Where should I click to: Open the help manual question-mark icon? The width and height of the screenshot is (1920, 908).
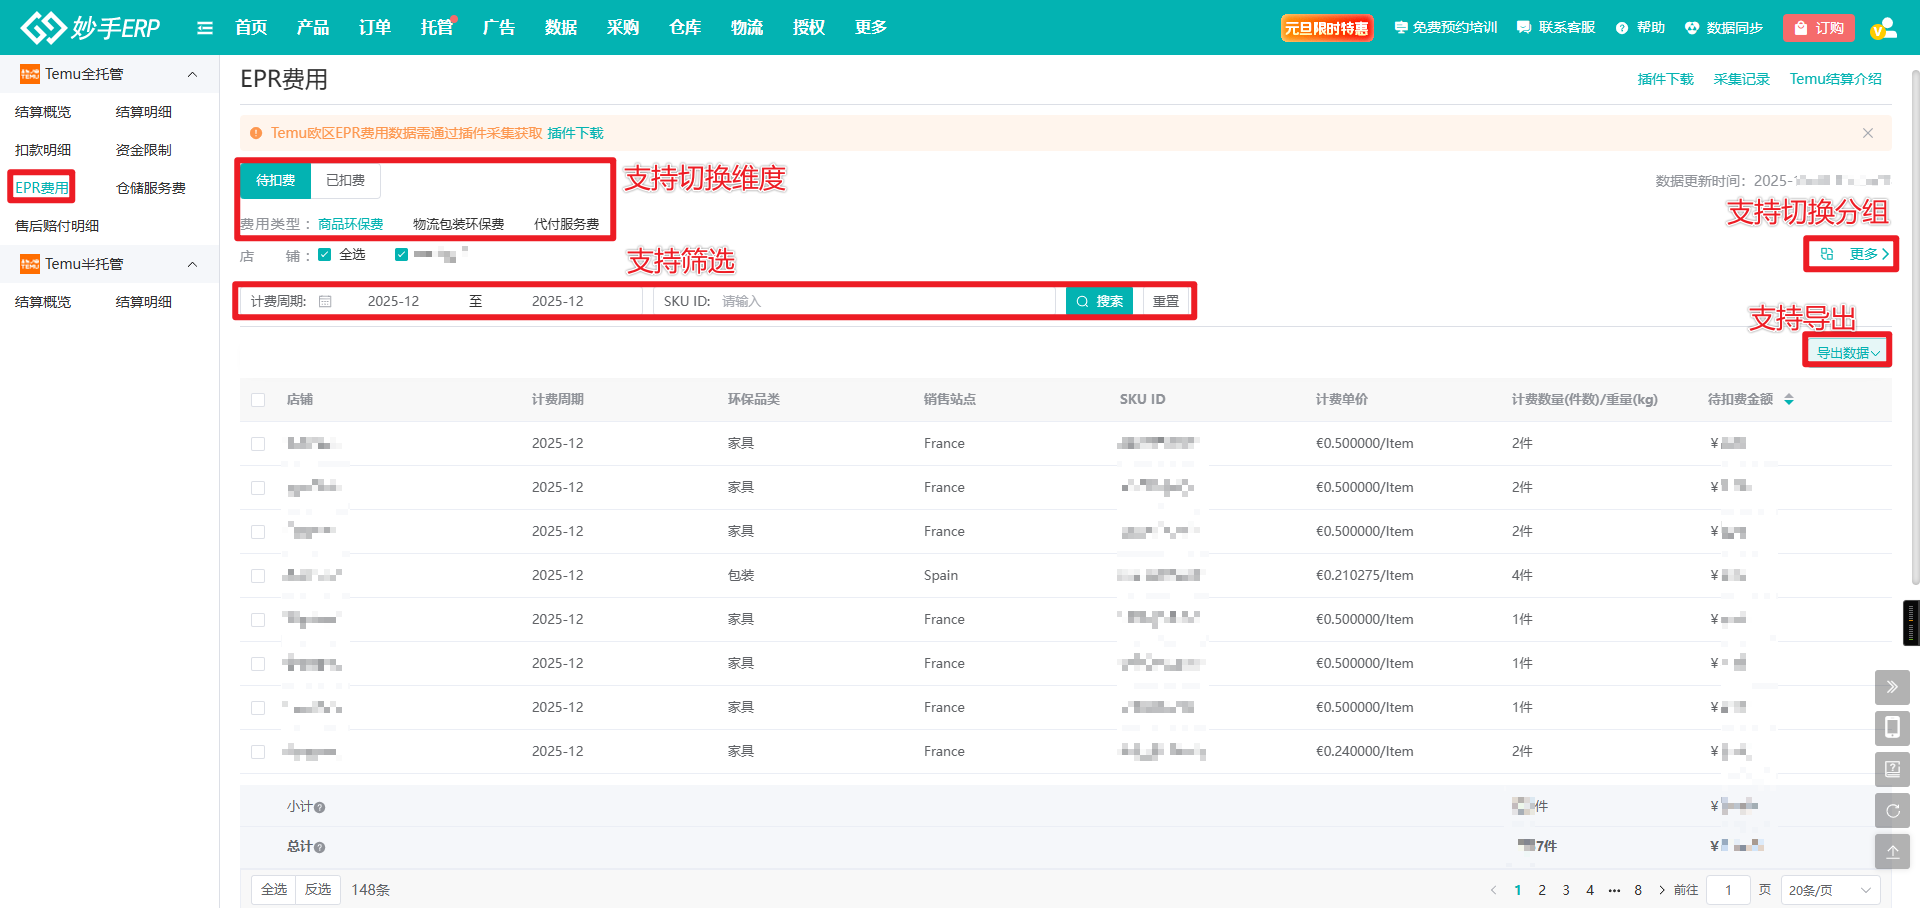(x=1892, y=769)
